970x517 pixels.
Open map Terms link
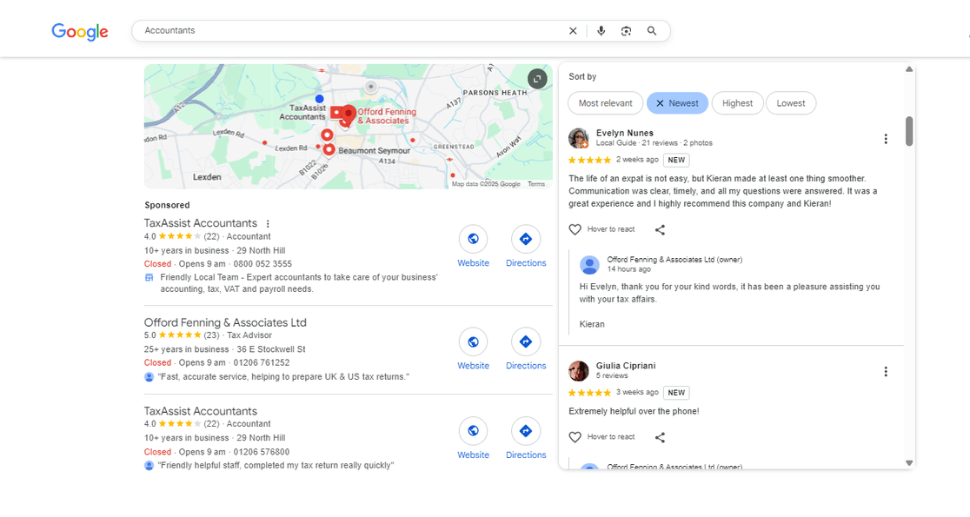536,184
